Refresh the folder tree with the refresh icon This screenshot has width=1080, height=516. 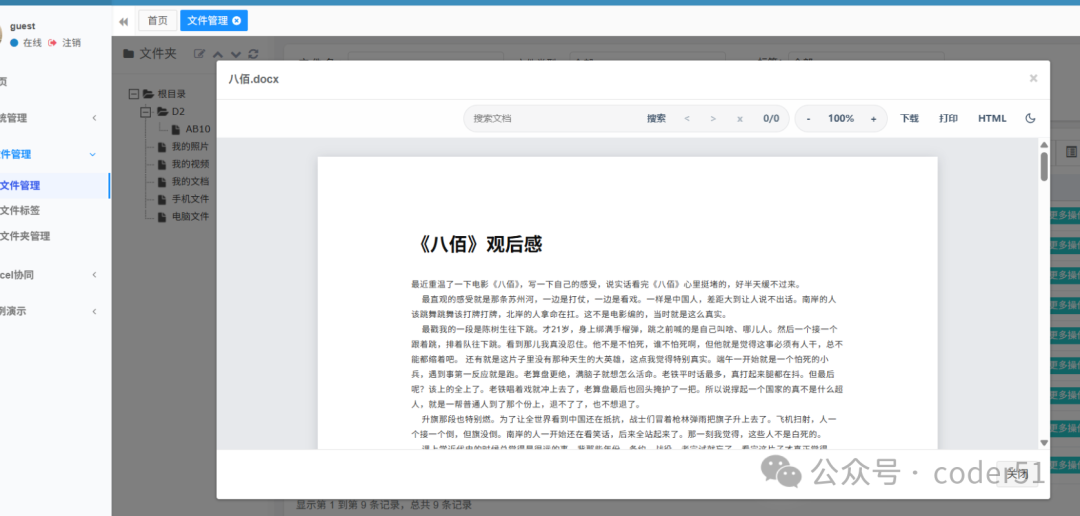pos(253,54)
